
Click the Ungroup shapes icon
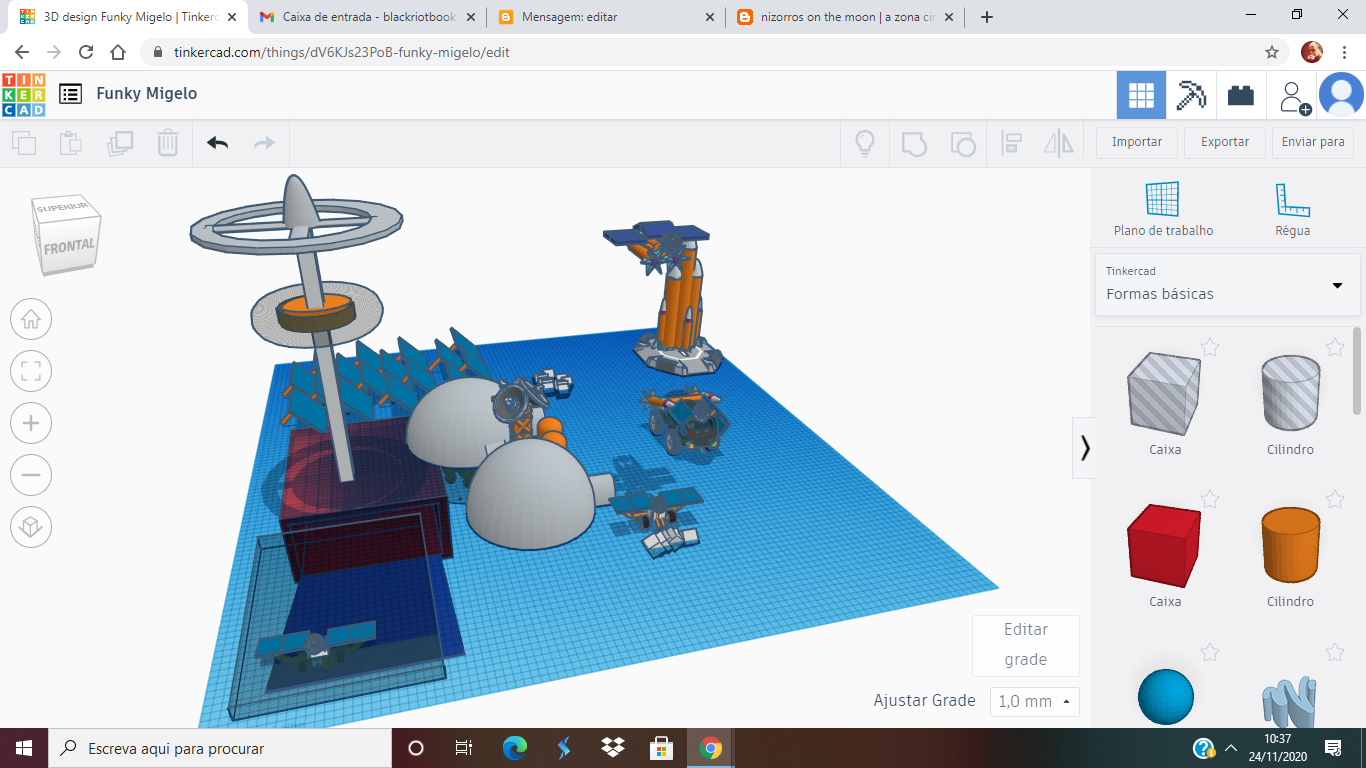(962, 143)
